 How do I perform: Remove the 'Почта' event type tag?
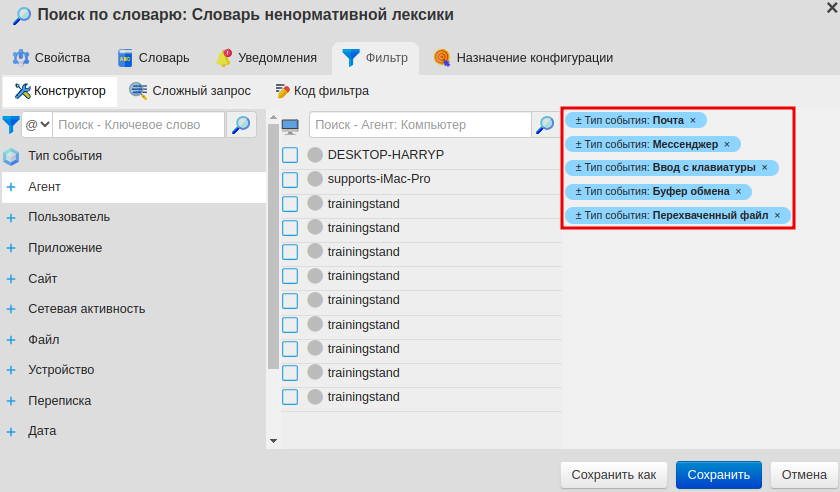click(693, 120)
